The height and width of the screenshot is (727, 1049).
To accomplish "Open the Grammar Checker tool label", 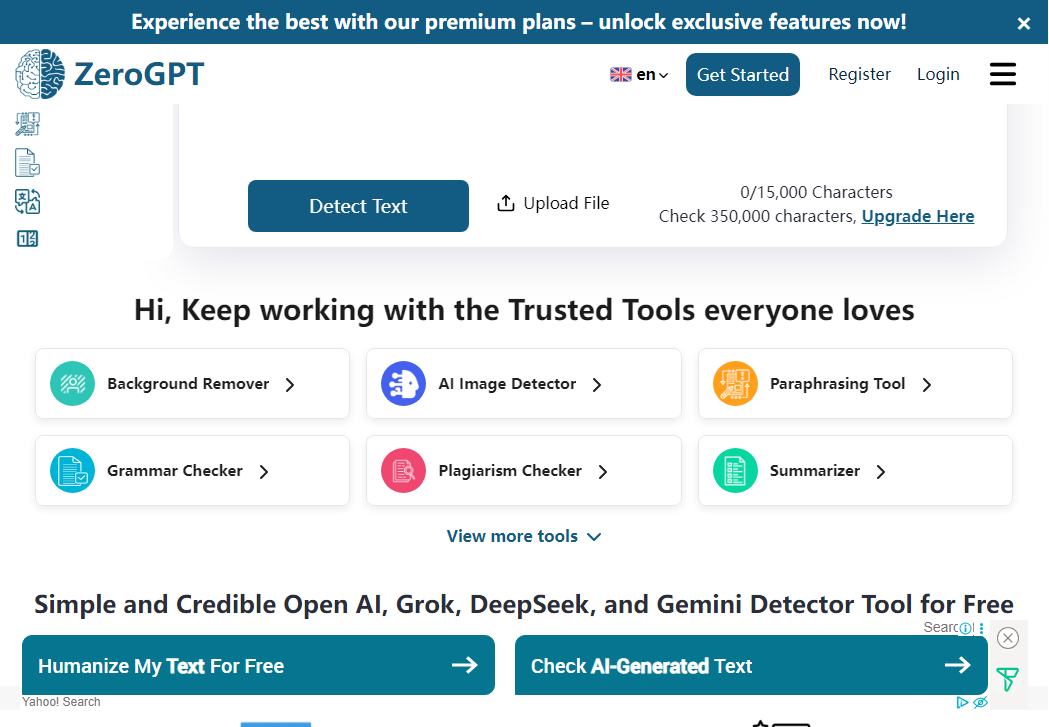I will point(175,470).
